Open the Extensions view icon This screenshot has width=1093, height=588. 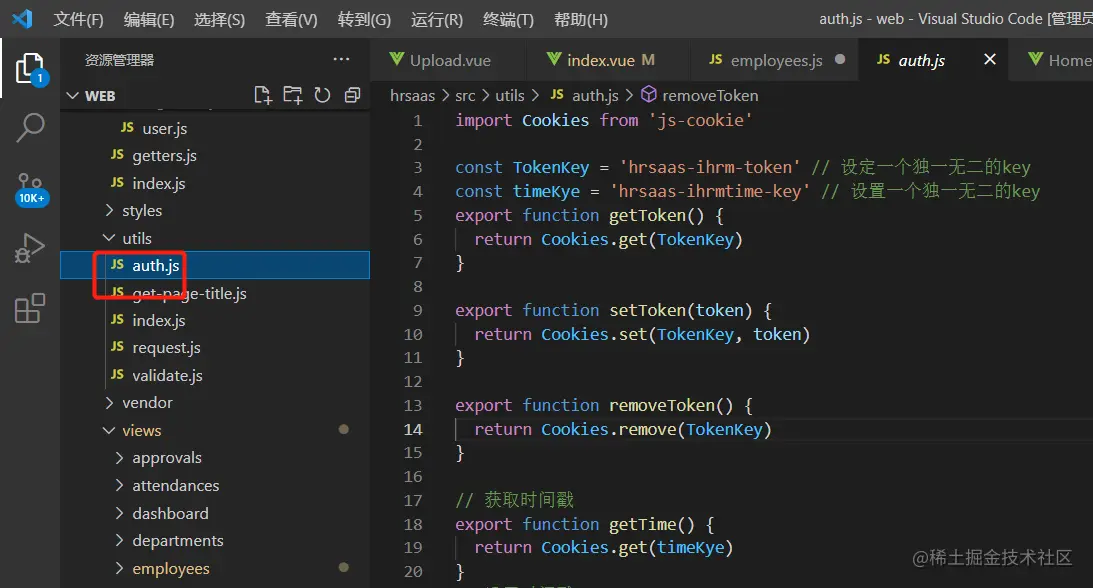tap(30, 308)
